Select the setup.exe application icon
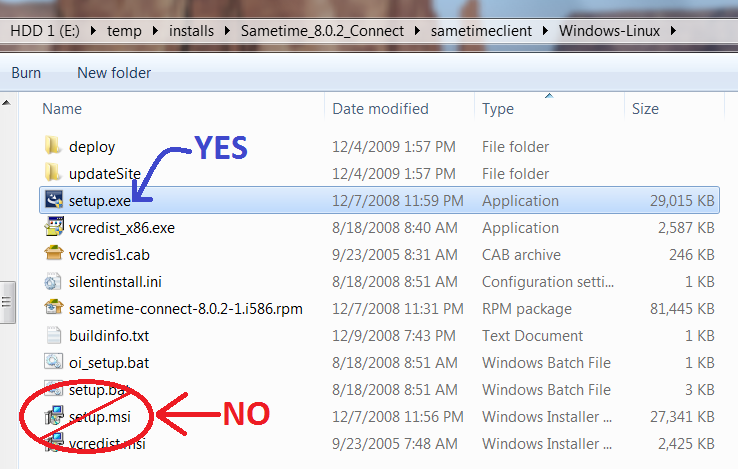The width and height of the screenshot is (738, 469). pyautogui.click(x=54, y=201)
